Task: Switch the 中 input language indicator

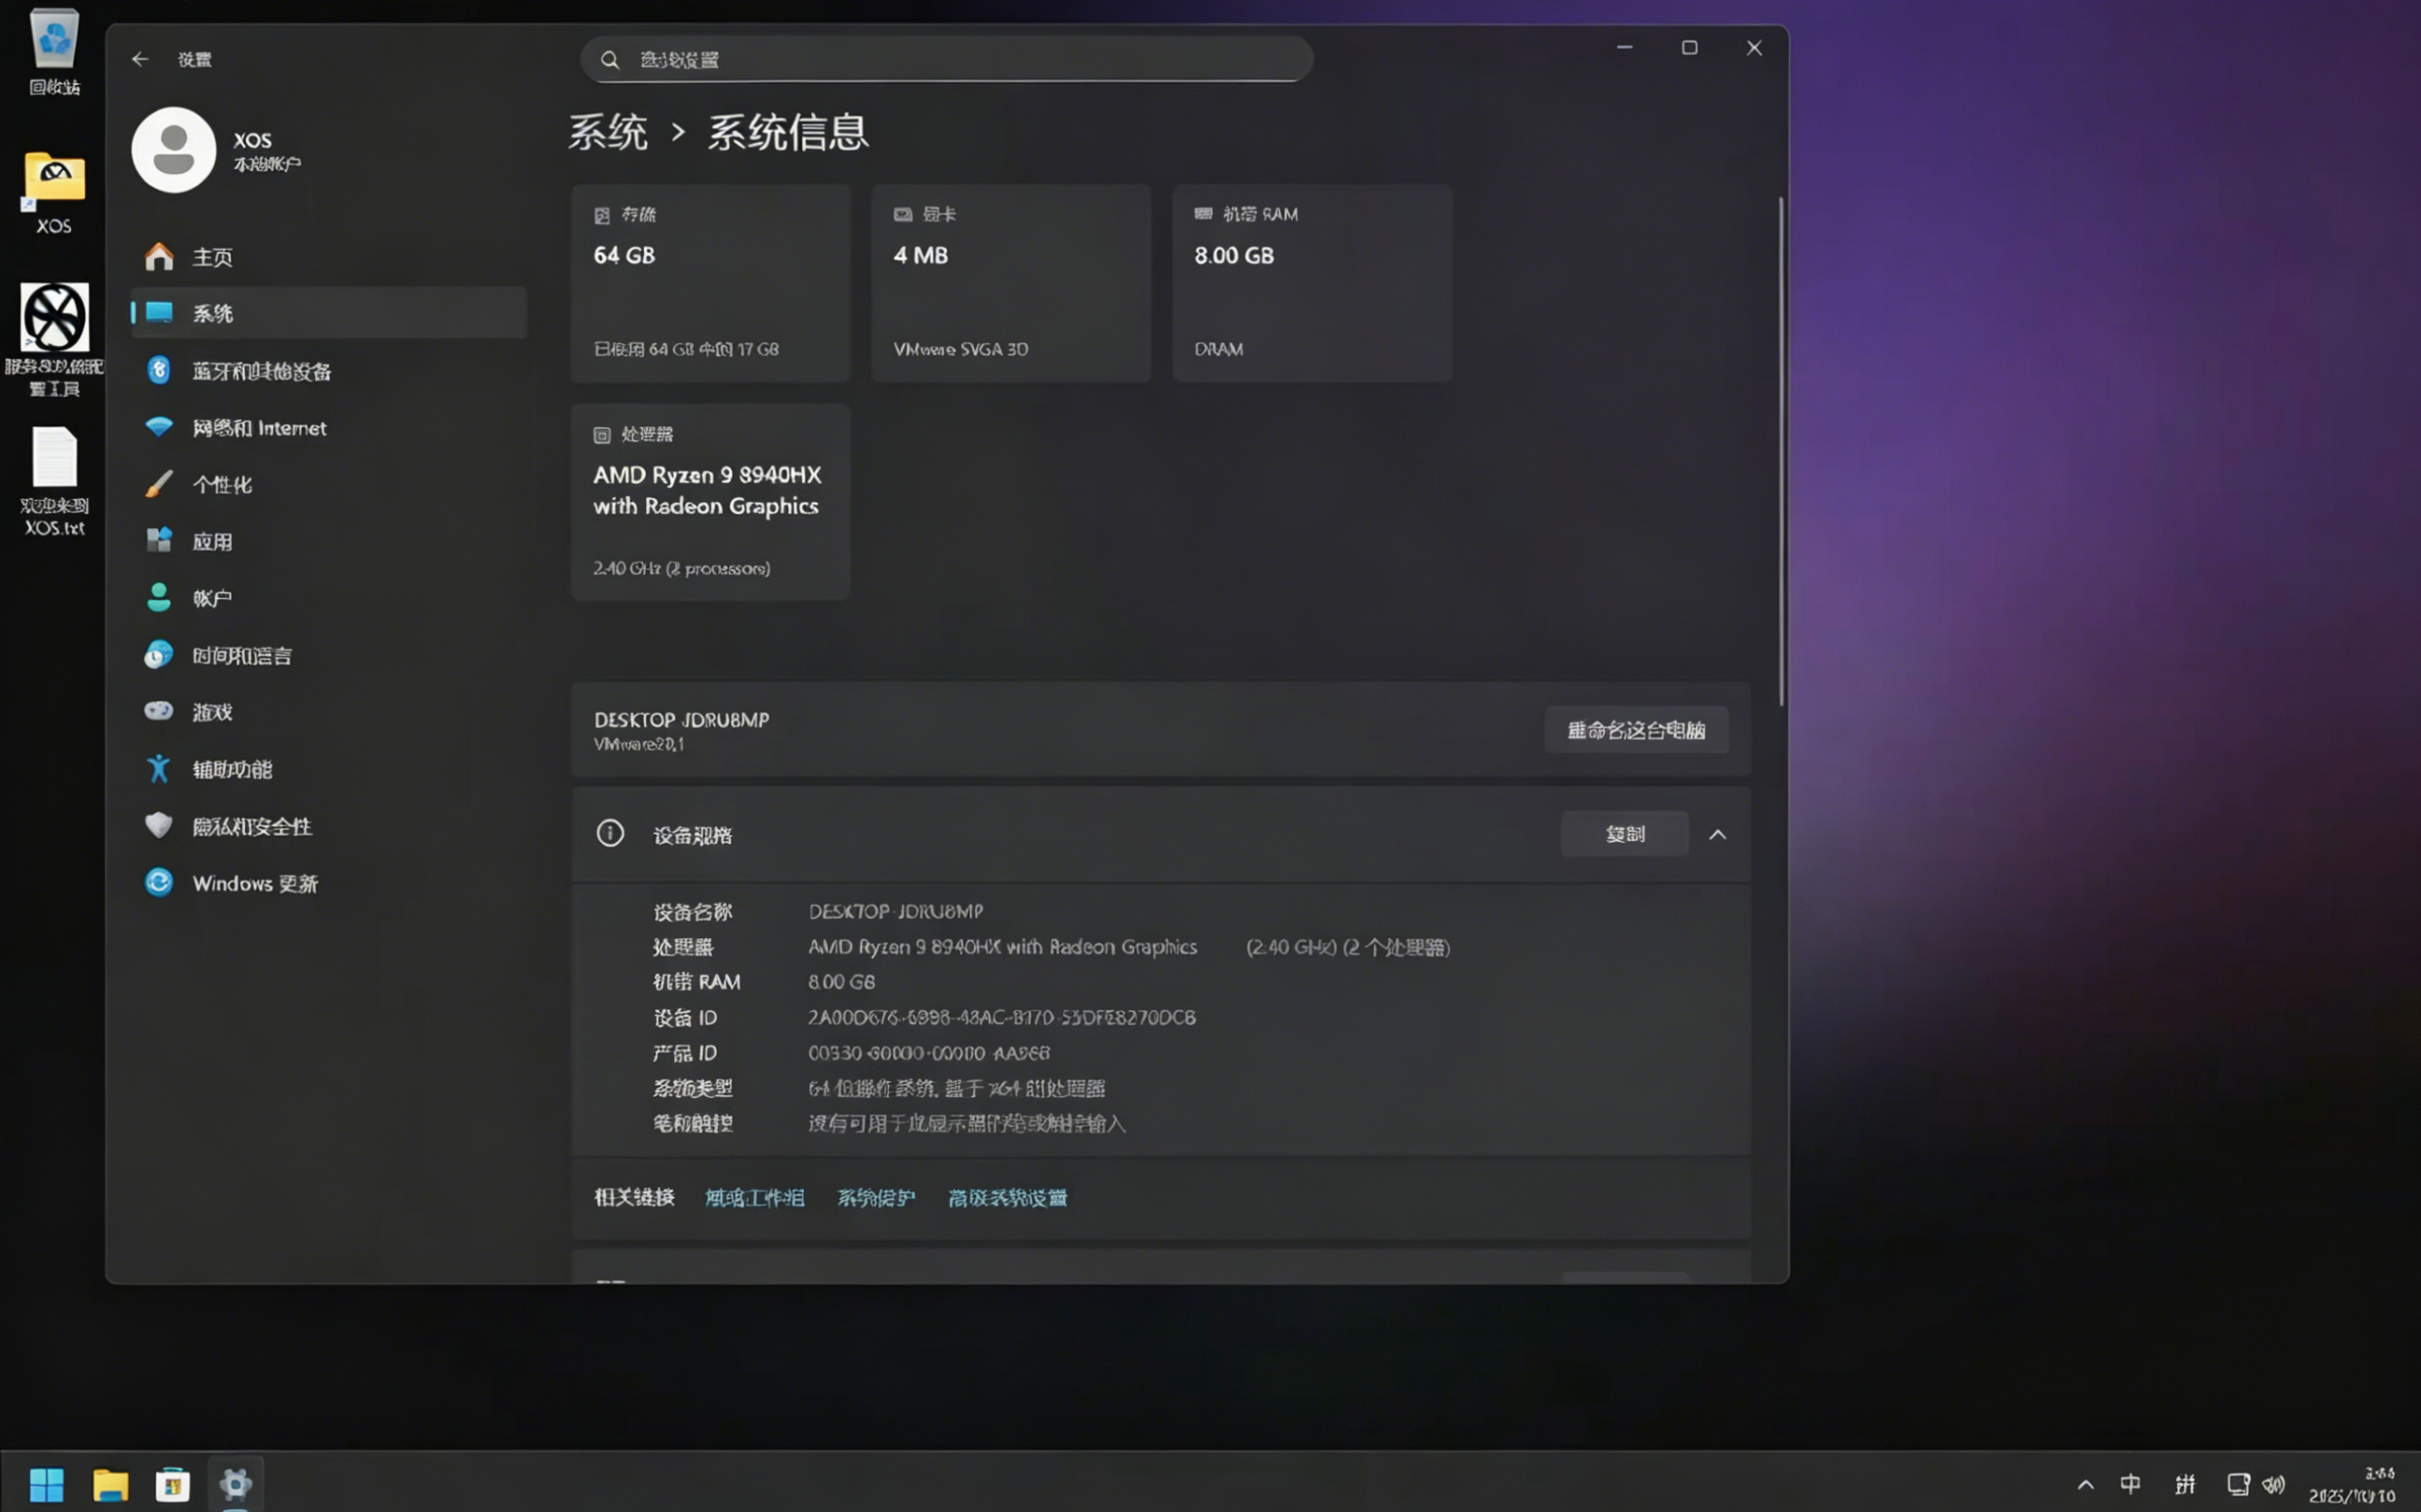Action: click(x=2131, y=1484)
